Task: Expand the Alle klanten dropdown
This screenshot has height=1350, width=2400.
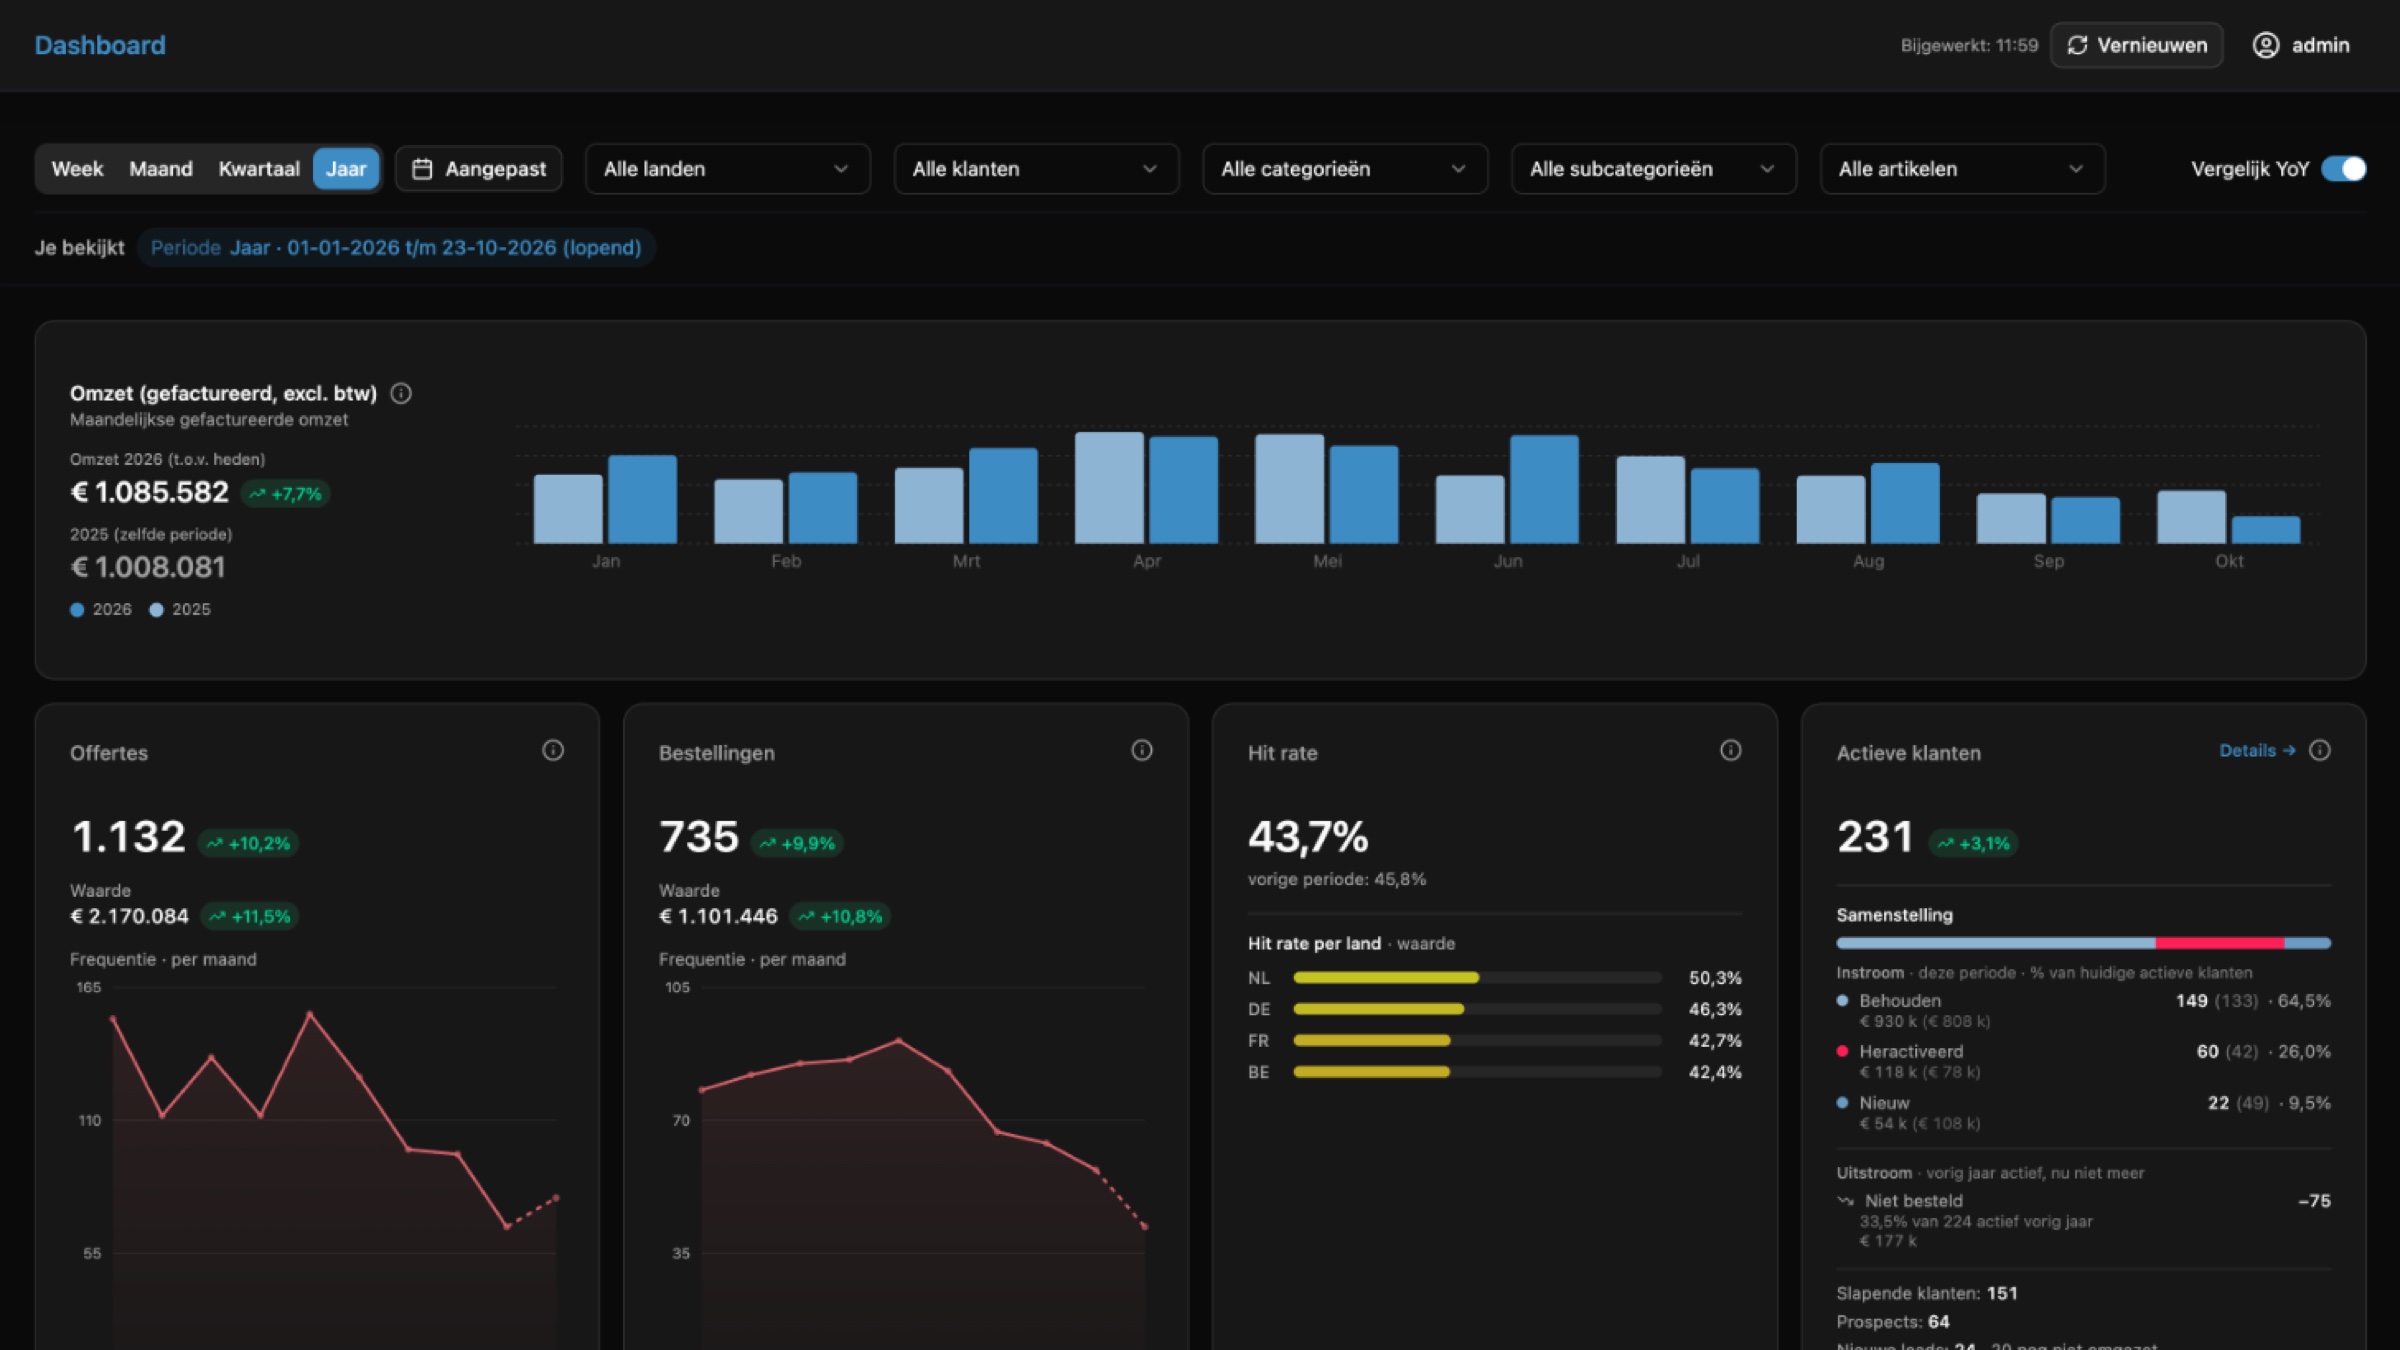Action: coord(1036,169)
